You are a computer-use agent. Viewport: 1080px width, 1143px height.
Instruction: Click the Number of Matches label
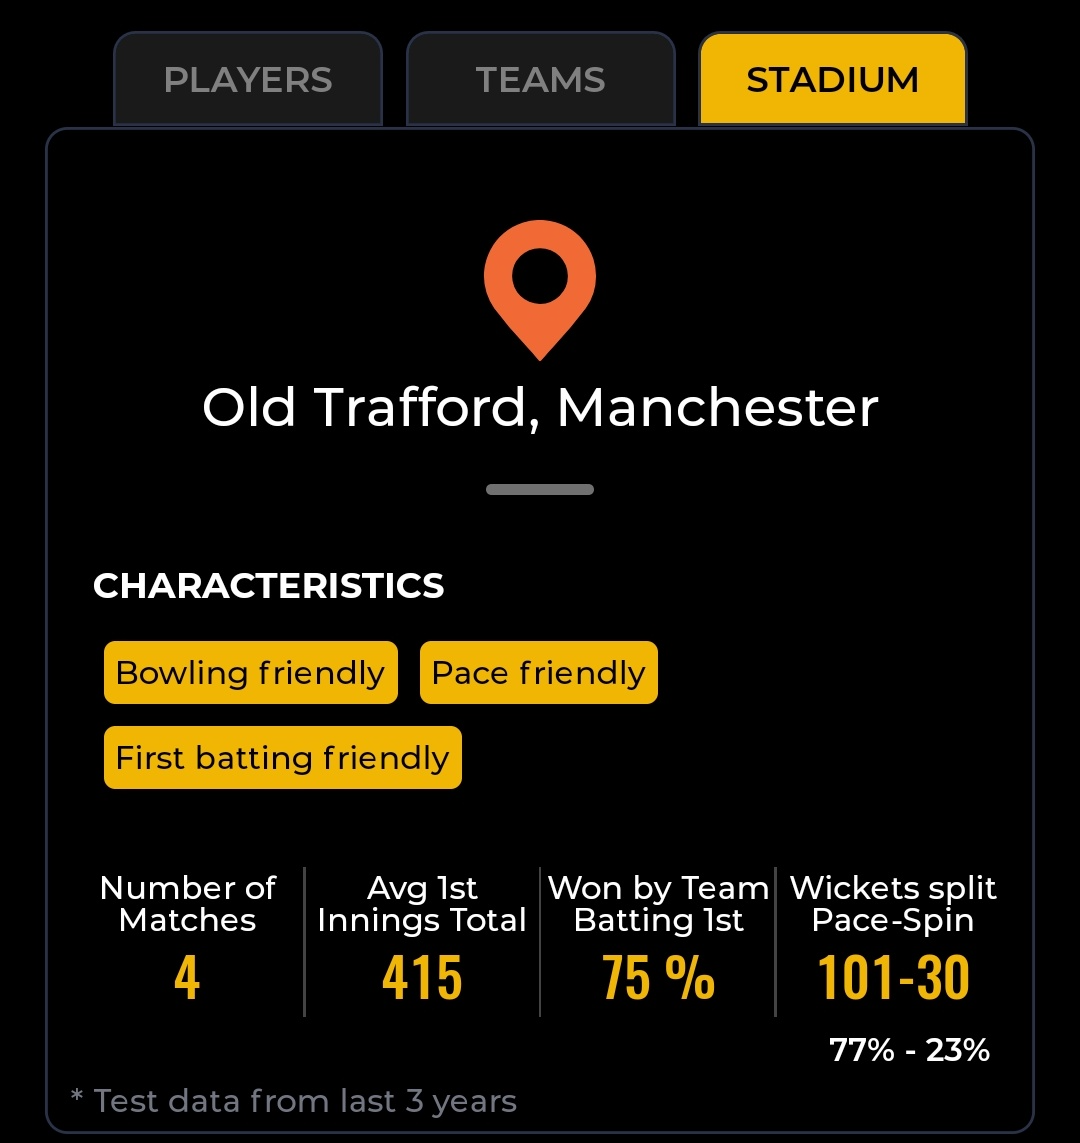click(x=188, y=904)
